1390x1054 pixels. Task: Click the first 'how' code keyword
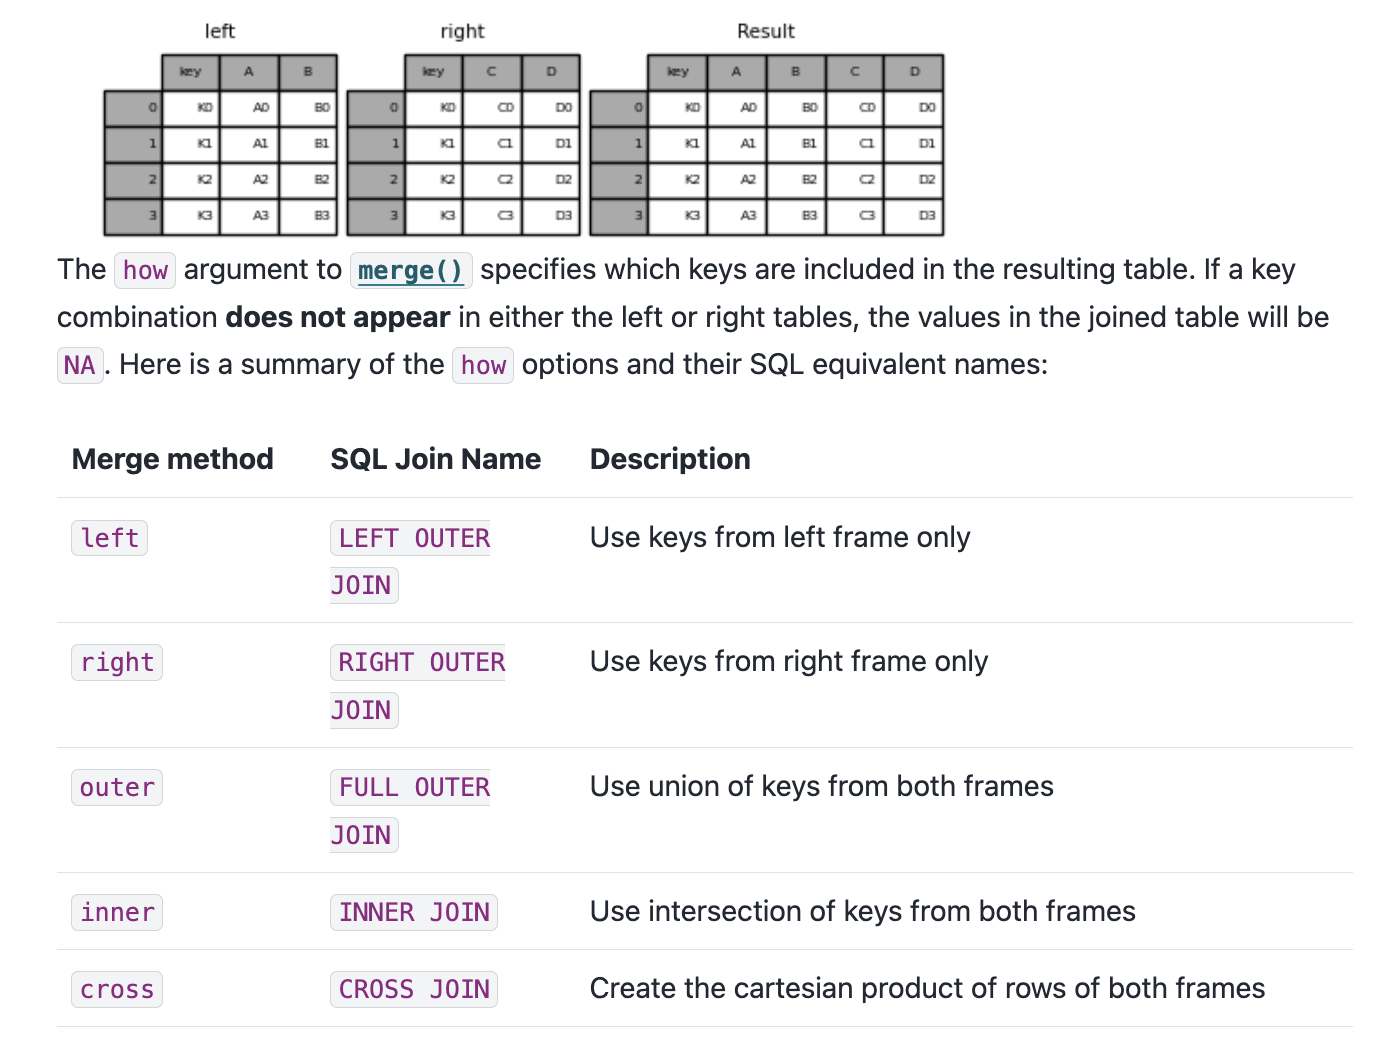pyautogui.click(x=145, y=271)
